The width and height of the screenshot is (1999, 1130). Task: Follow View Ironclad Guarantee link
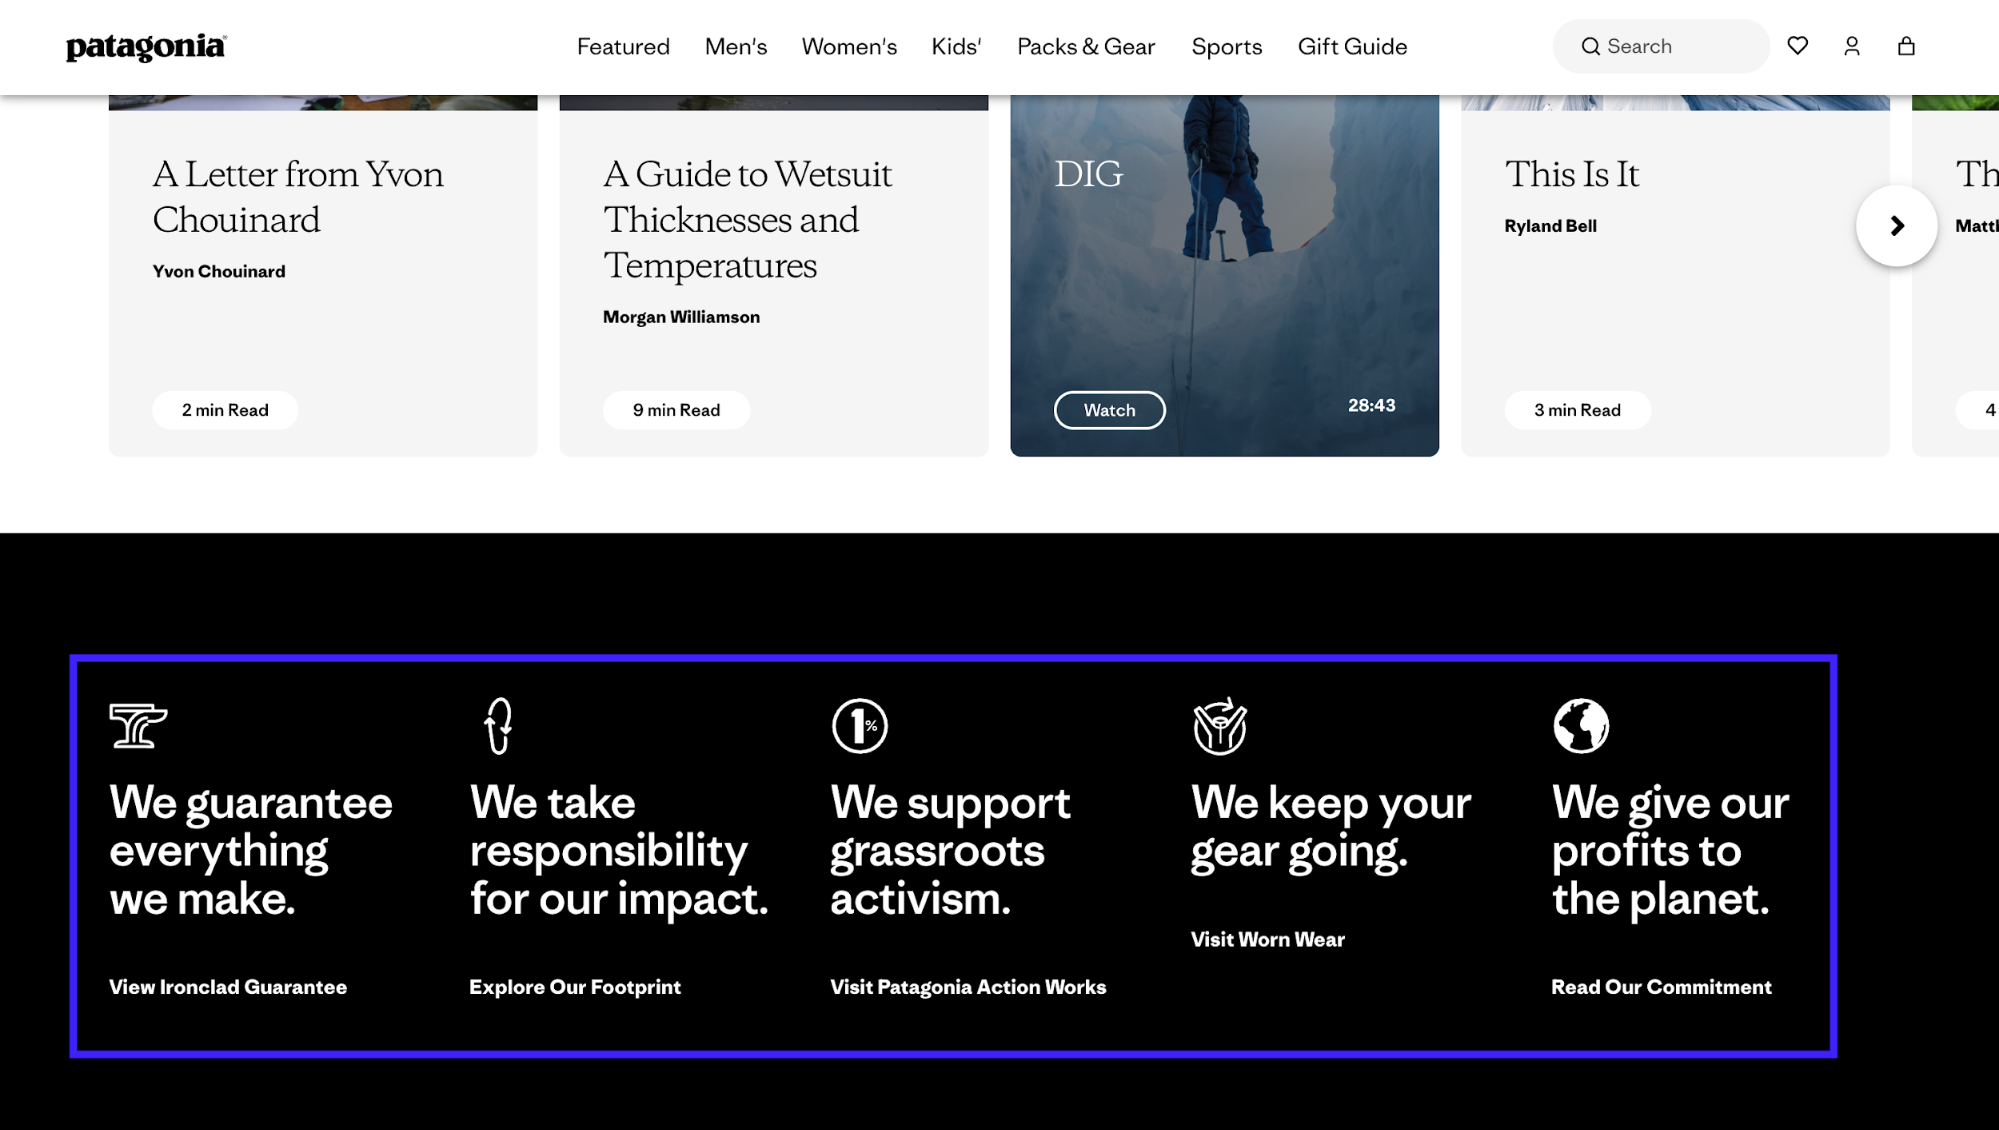click(x=228, y=987)
